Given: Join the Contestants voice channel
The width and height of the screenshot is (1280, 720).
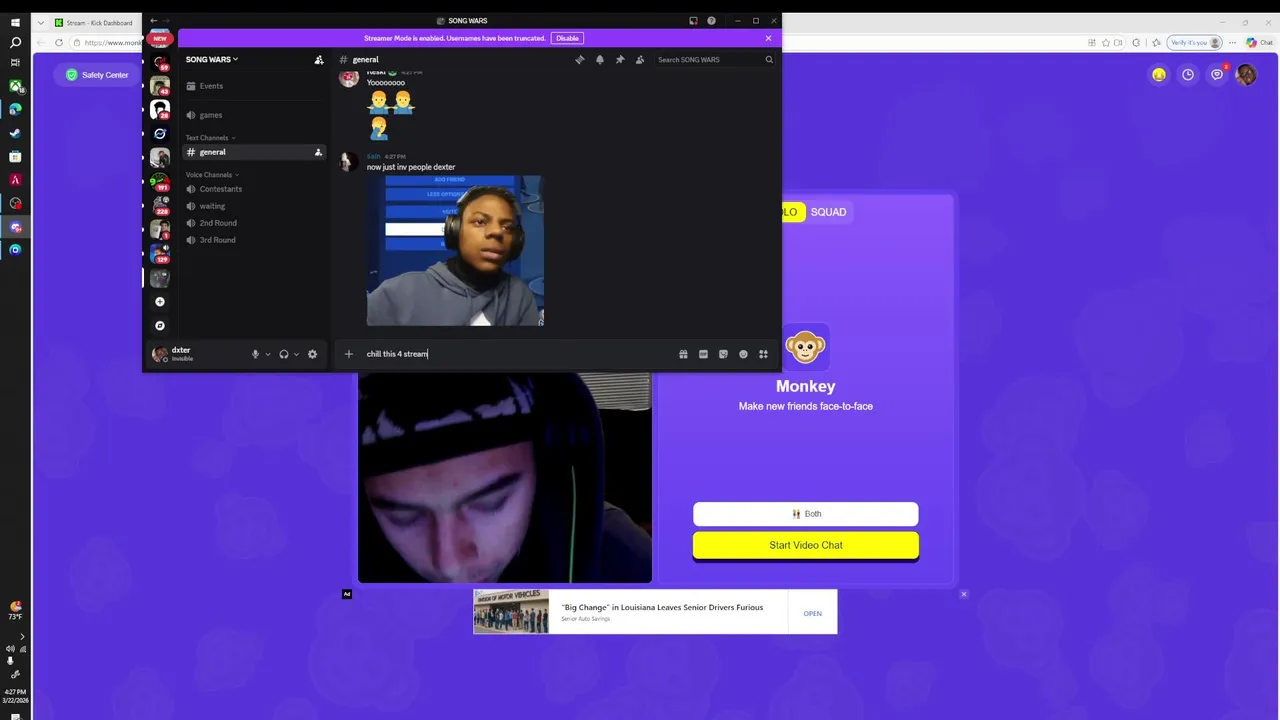Looking at the screenshot, I should (253, 189).
